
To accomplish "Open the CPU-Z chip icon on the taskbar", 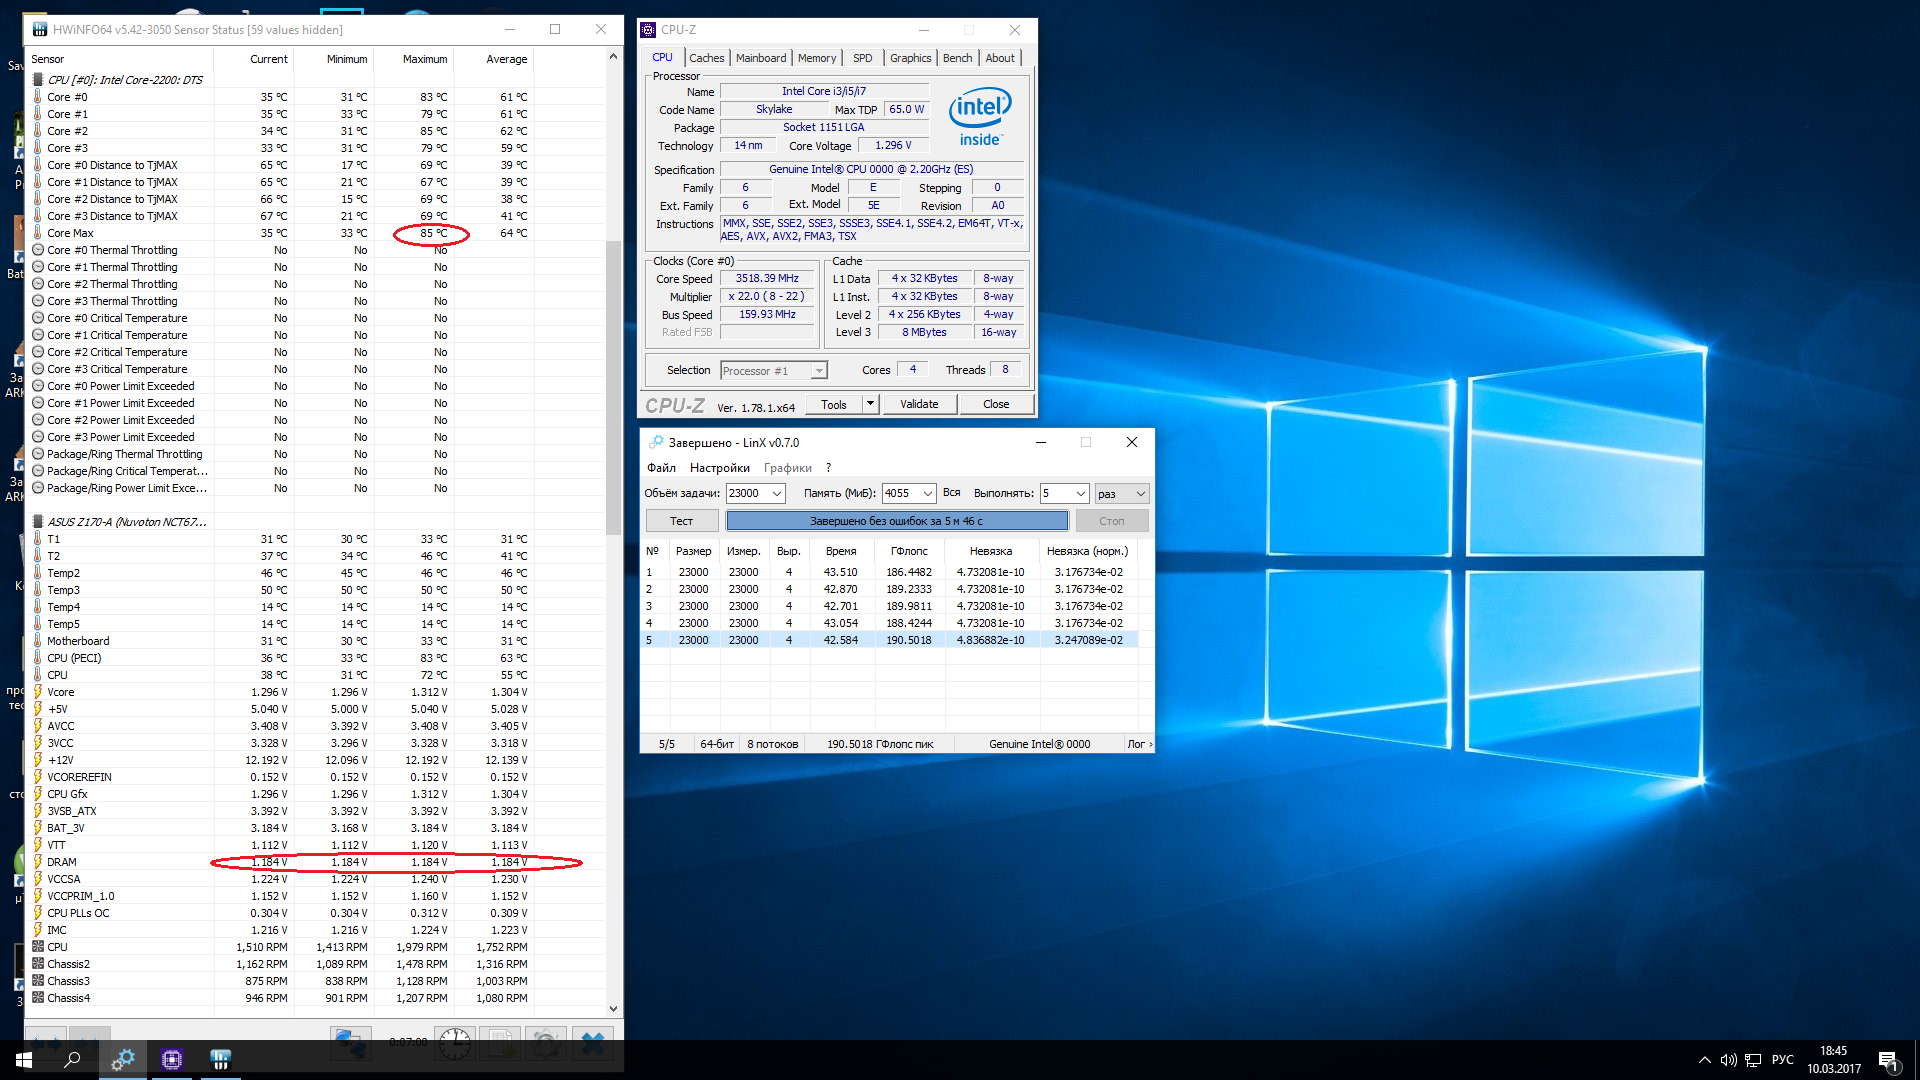I will click(x=172, y=1059).
